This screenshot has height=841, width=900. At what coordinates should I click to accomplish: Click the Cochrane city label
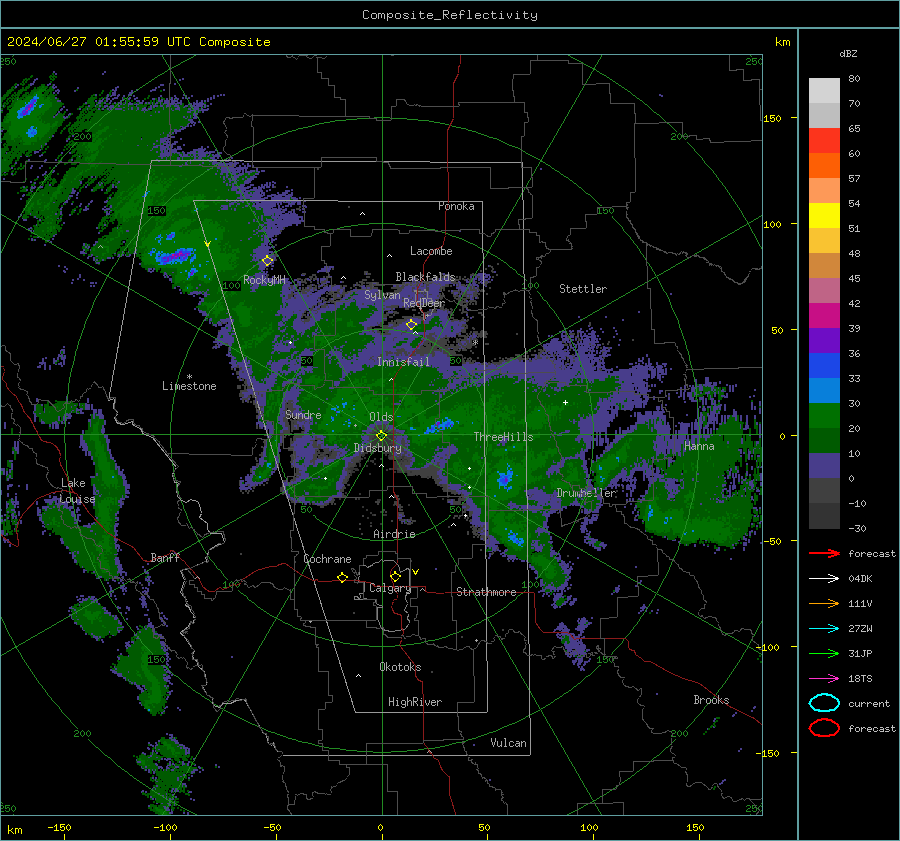(327, 559)
